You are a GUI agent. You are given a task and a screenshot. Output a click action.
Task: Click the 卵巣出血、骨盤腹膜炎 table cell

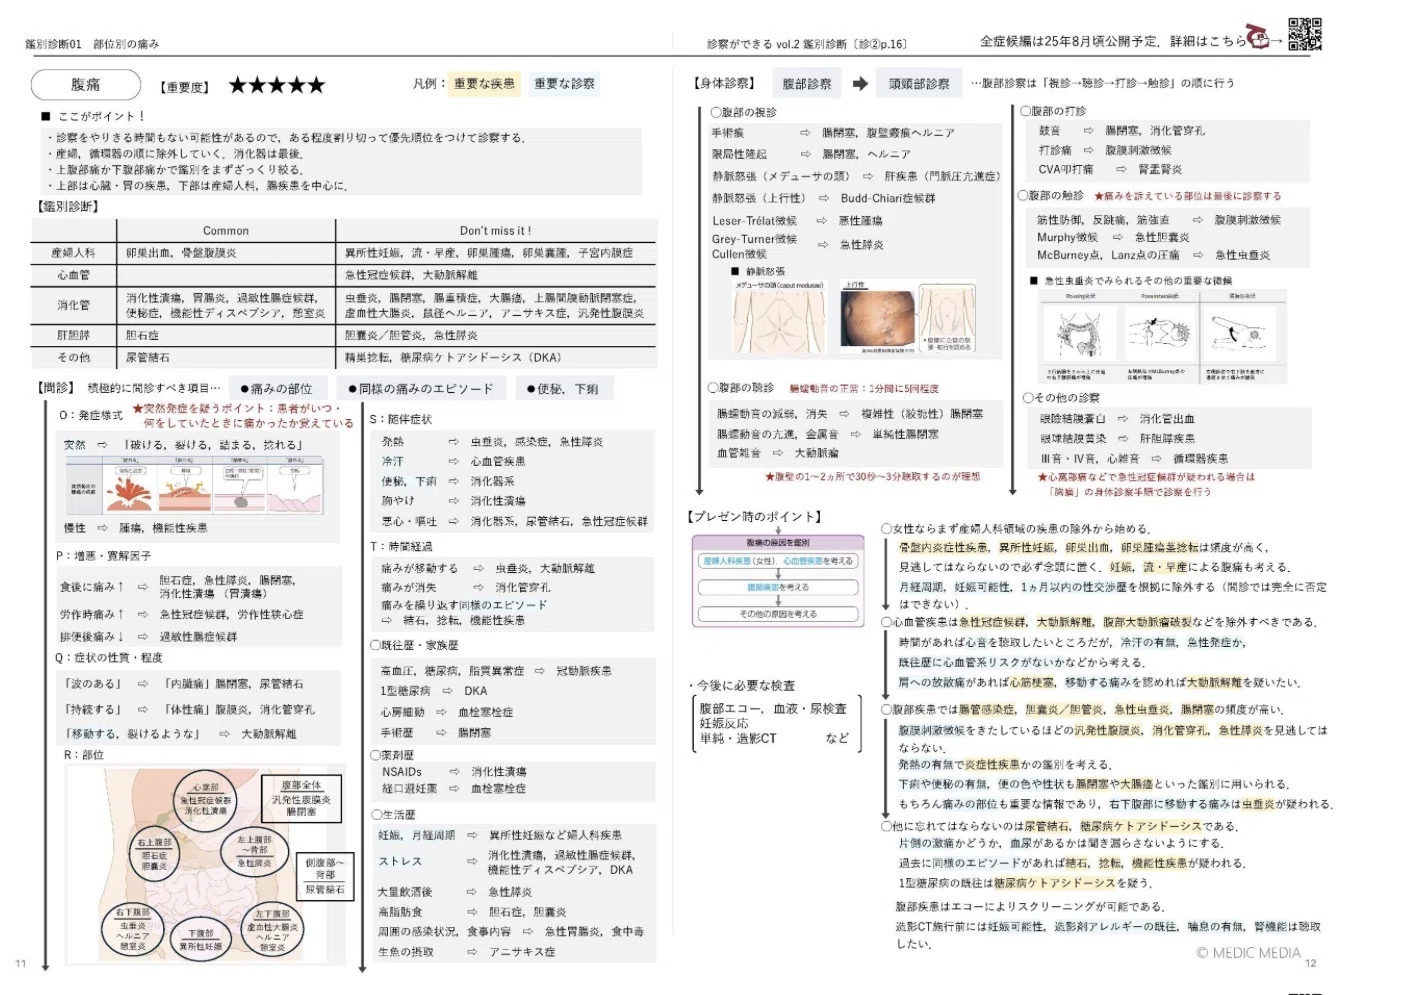(181, 254)
